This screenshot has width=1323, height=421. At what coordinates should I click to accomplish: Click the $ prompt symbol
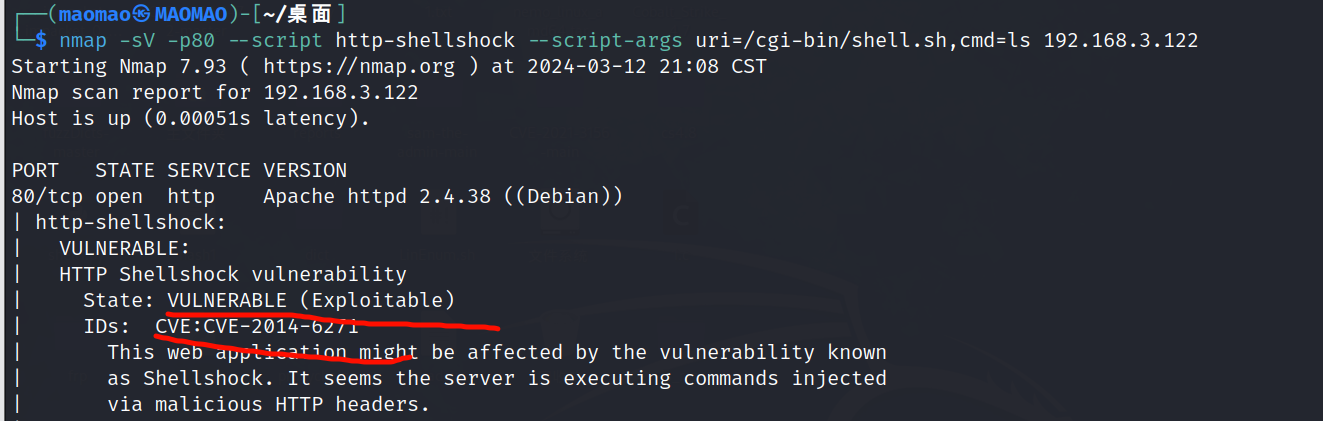coord(40,40)
